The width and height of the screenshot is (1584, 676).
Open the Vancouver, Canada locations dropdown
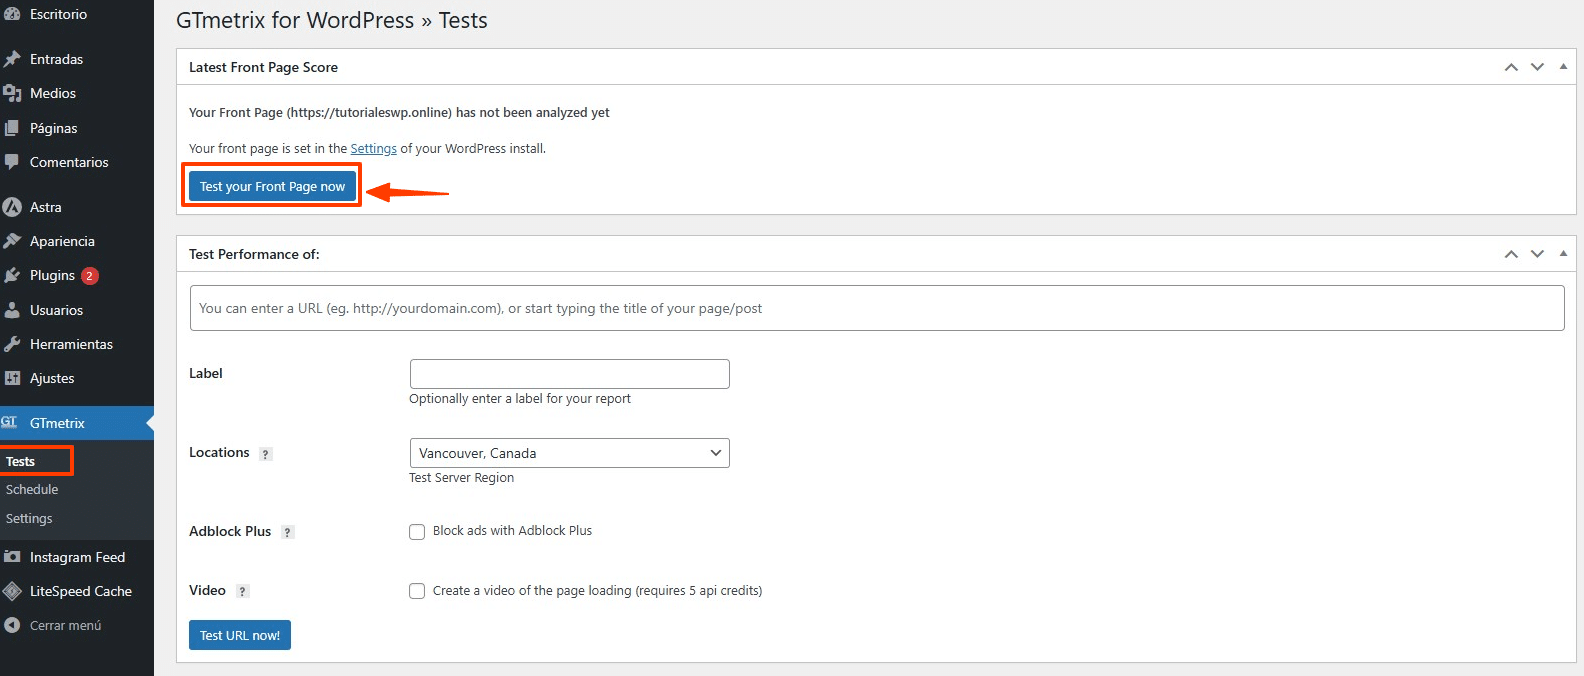point(569,453)
